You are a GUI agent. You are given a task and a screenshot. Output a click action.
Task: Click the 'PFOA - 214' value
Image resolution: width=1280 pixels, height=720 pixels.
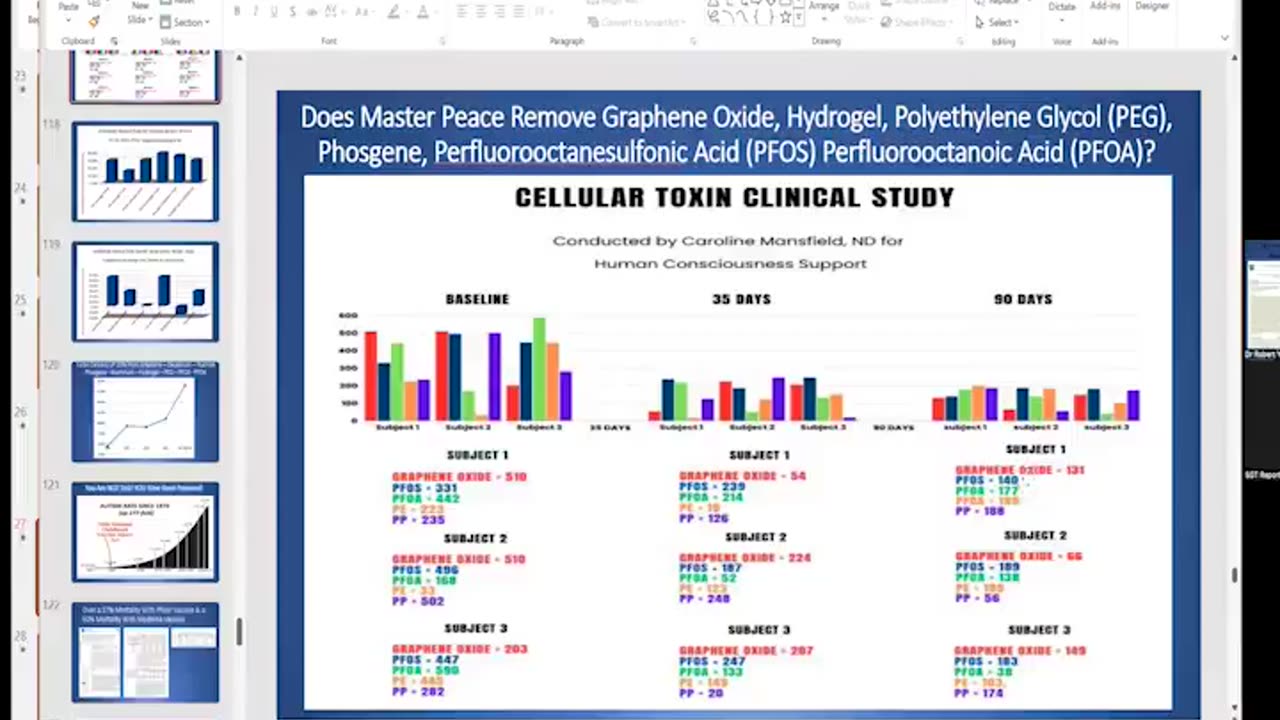711,498
